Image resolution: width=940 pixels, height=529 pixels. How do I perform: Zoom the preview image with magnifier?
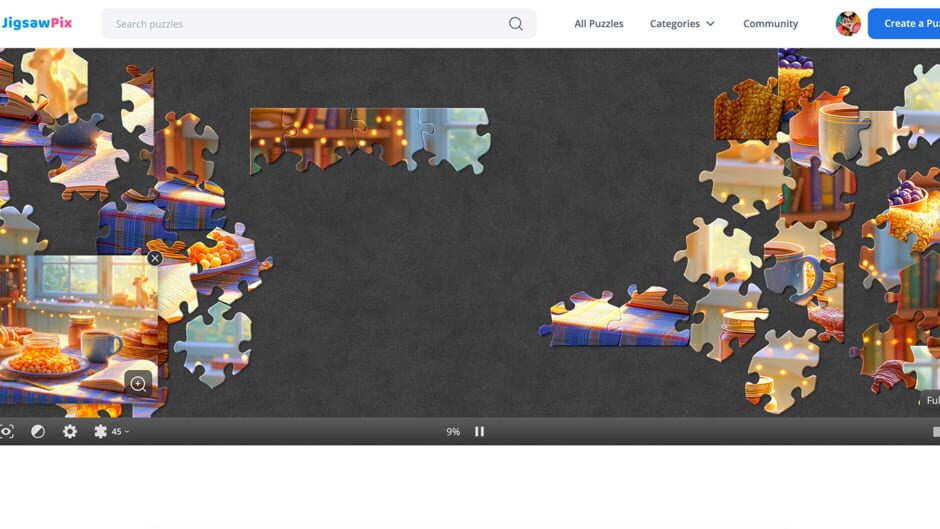(138, 384)
